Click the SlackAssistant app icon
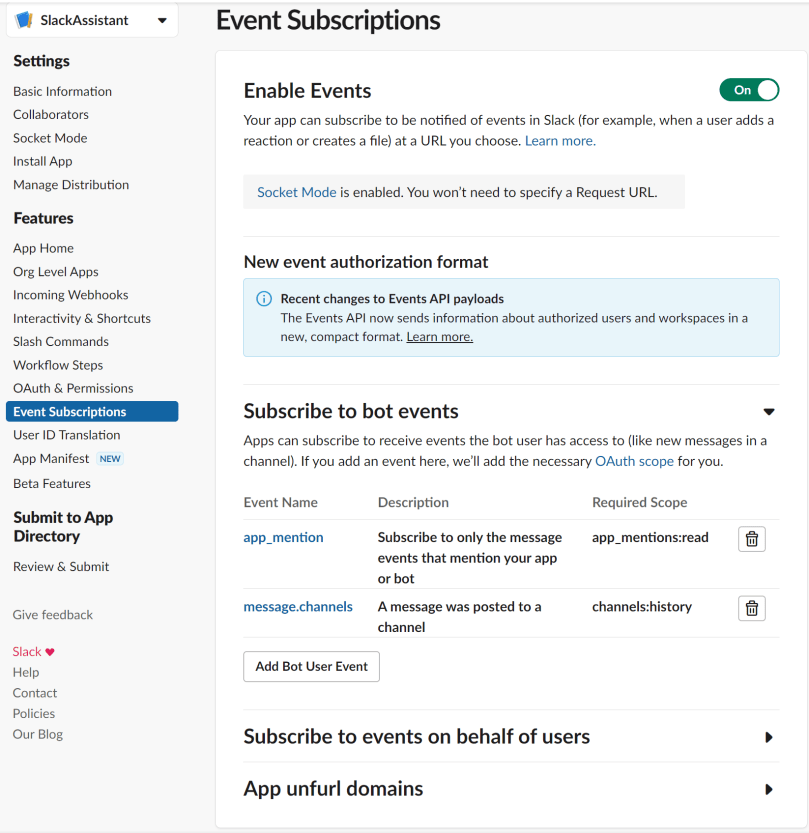Screen dimensions: 809x833 point(22,19)
